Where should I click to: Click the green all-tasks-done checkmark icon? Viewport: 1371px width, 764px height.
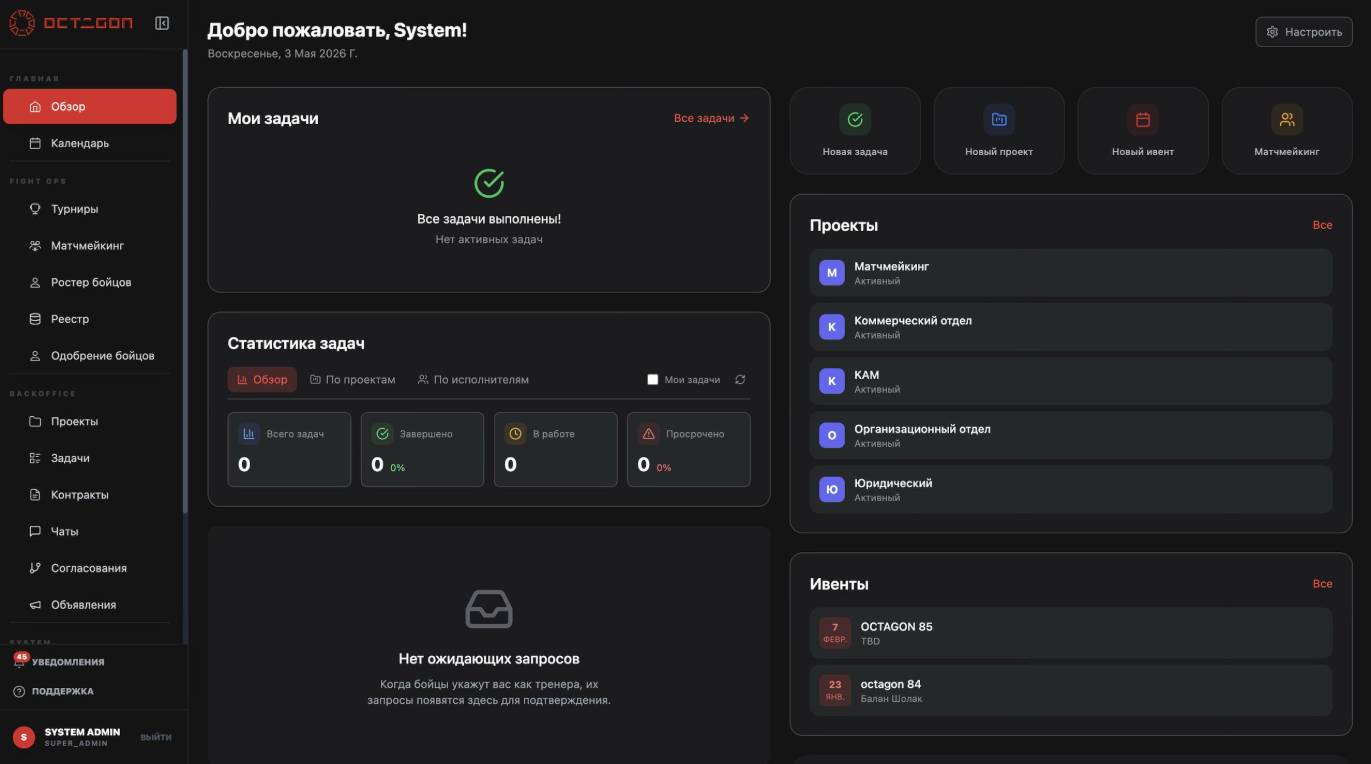click(489, 183)
